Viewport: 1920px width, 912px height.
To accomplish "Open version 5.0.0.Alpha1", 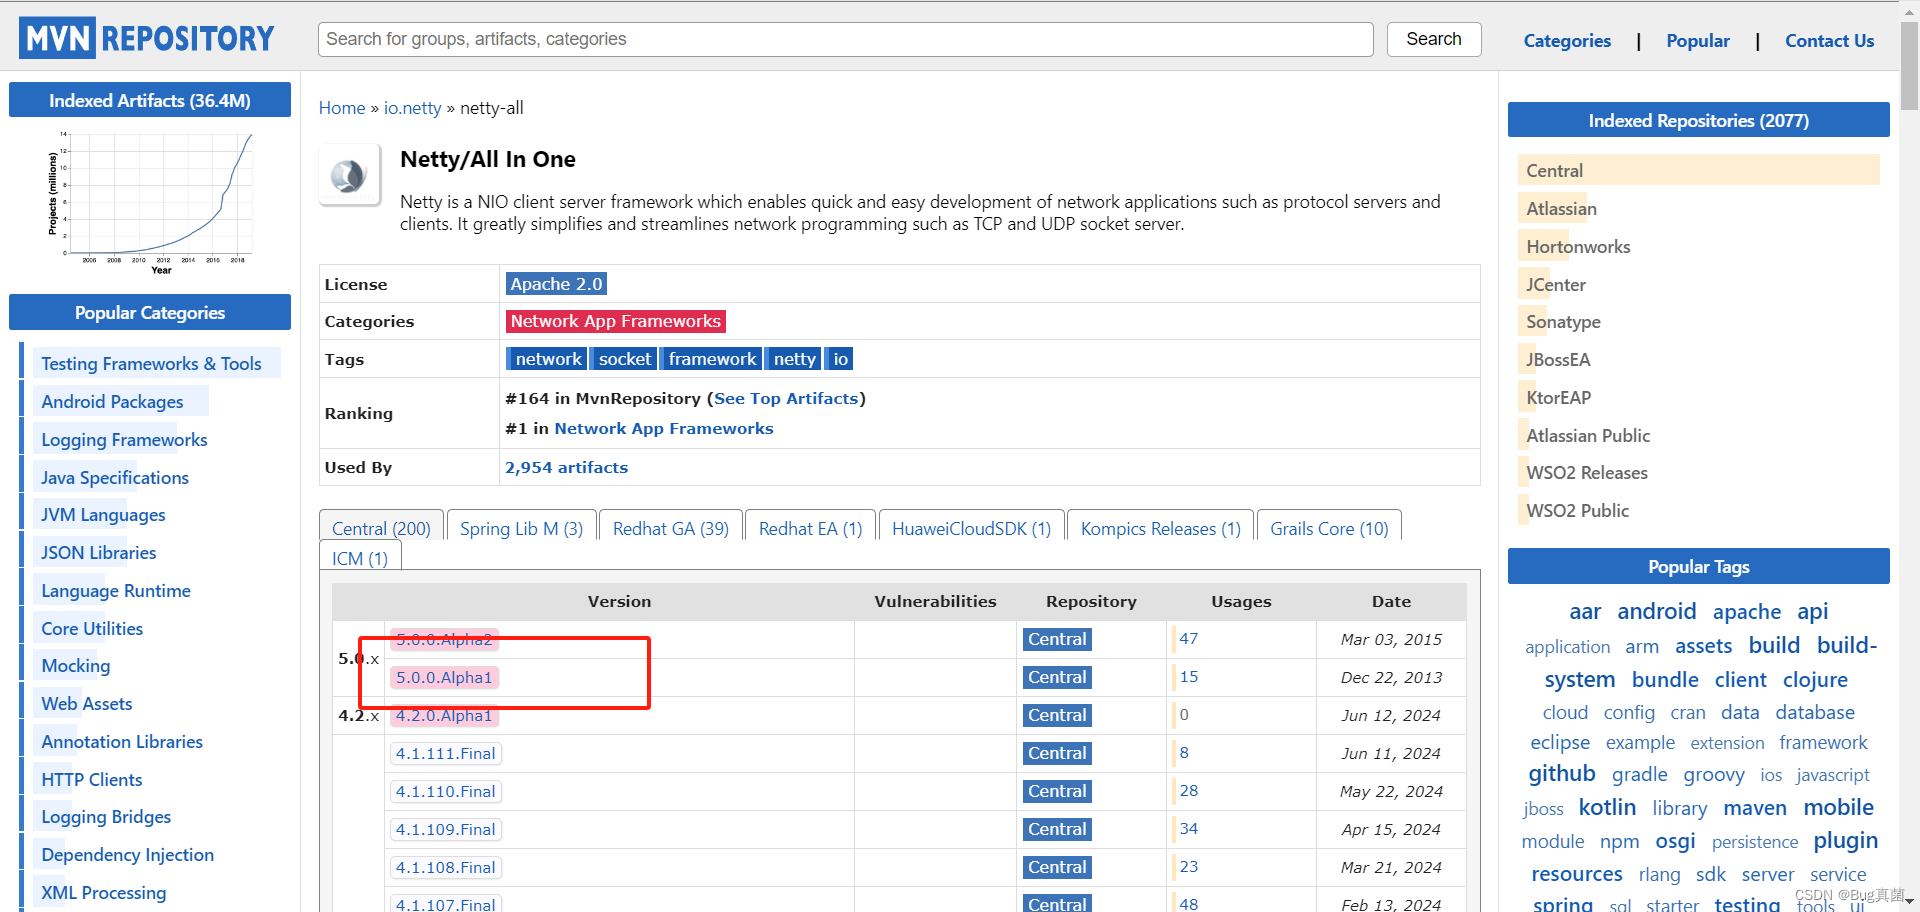I will click(444, 677).
